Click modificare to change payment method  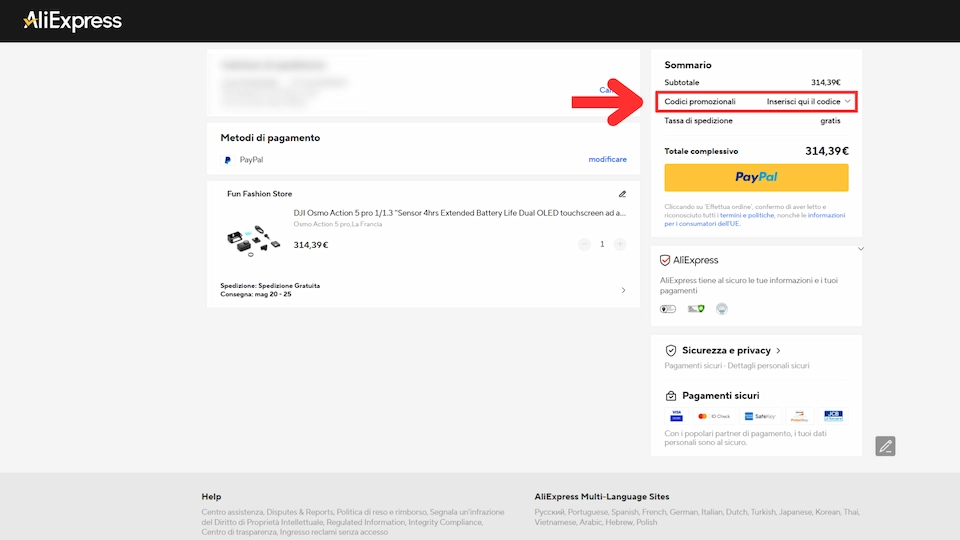(607, 159)
